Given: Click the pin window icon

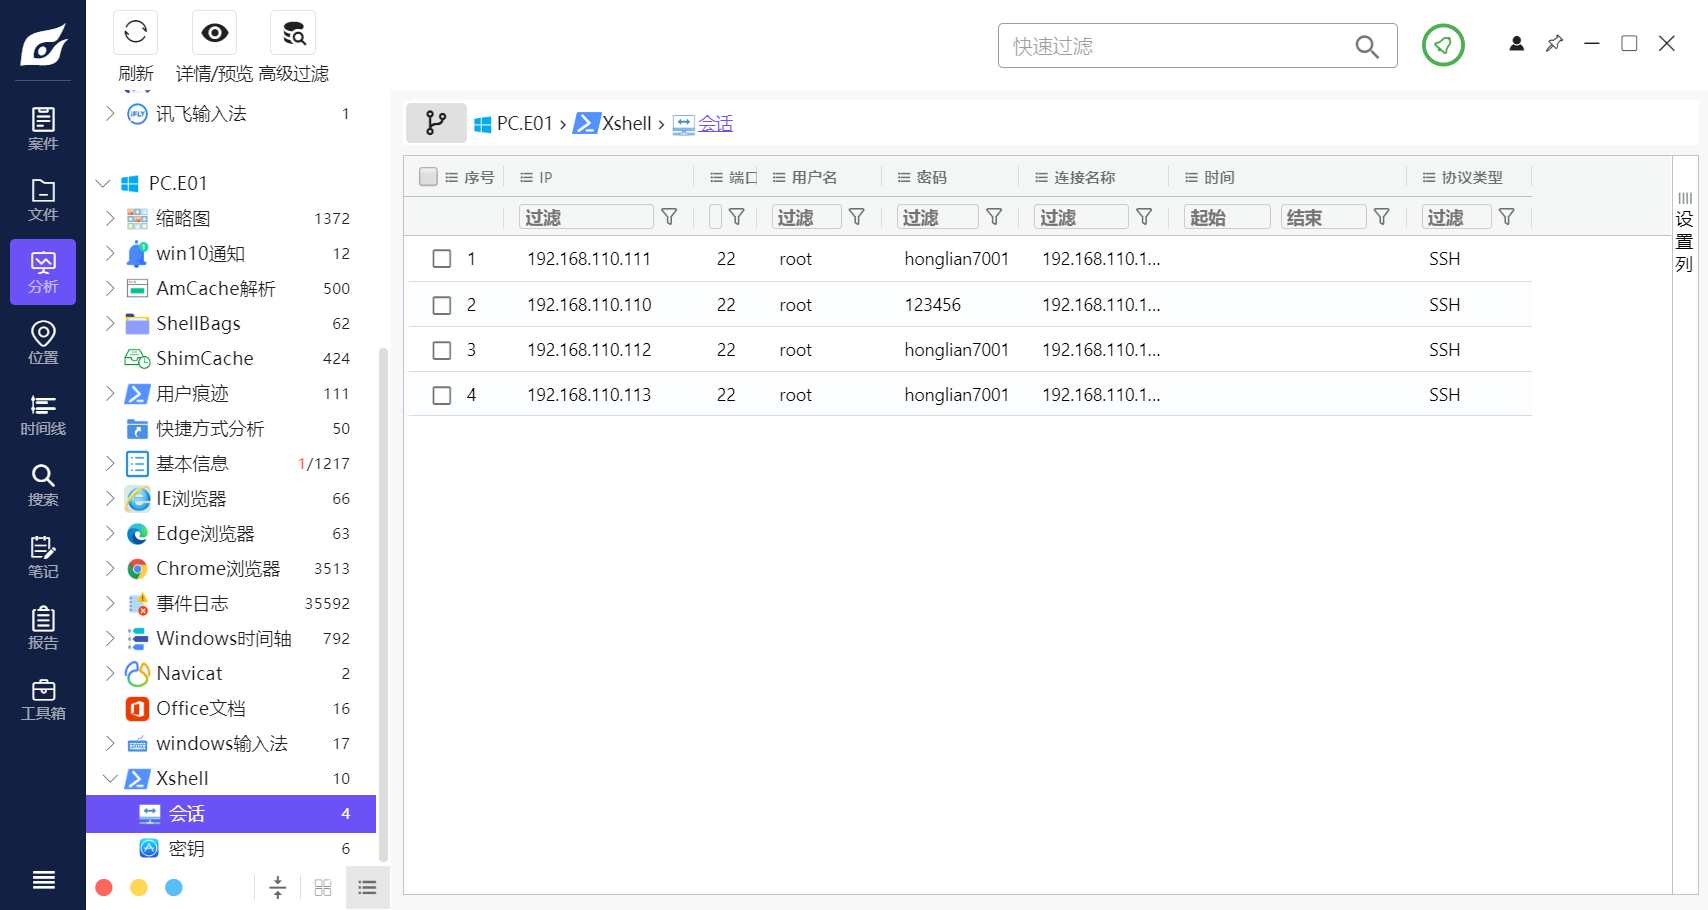Looking at the screenshot, I should tap(1554, 43).
